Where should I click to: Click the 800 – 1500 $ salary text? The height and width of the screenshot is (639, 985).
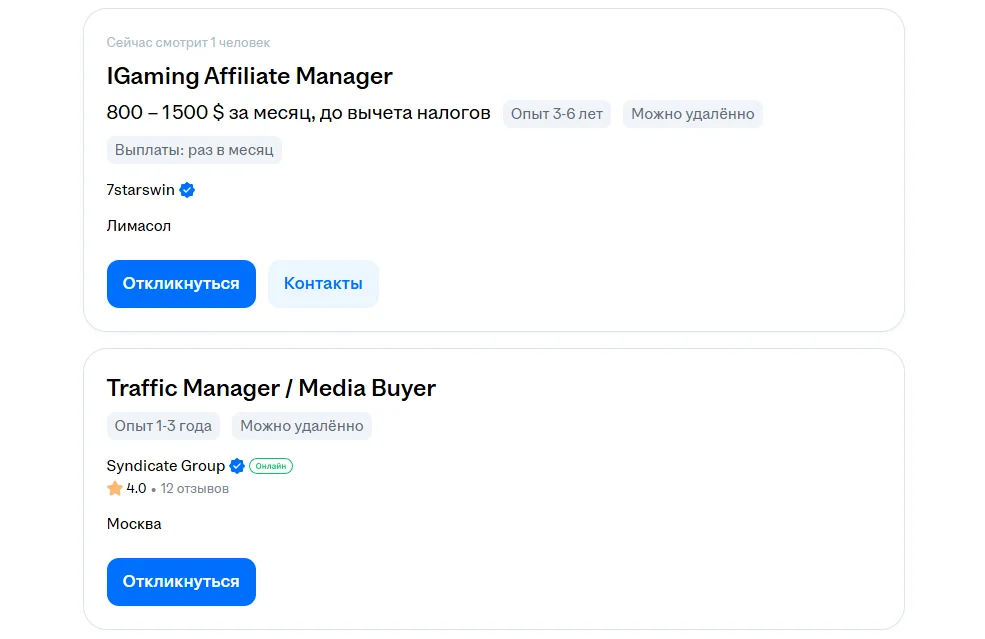coord(298,113)
